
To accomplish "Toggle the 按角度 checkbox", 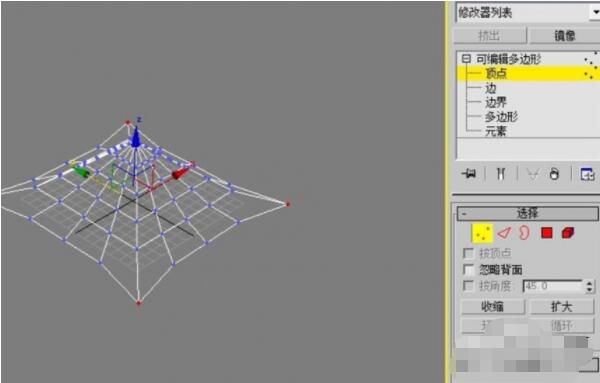I will (469, 286).
